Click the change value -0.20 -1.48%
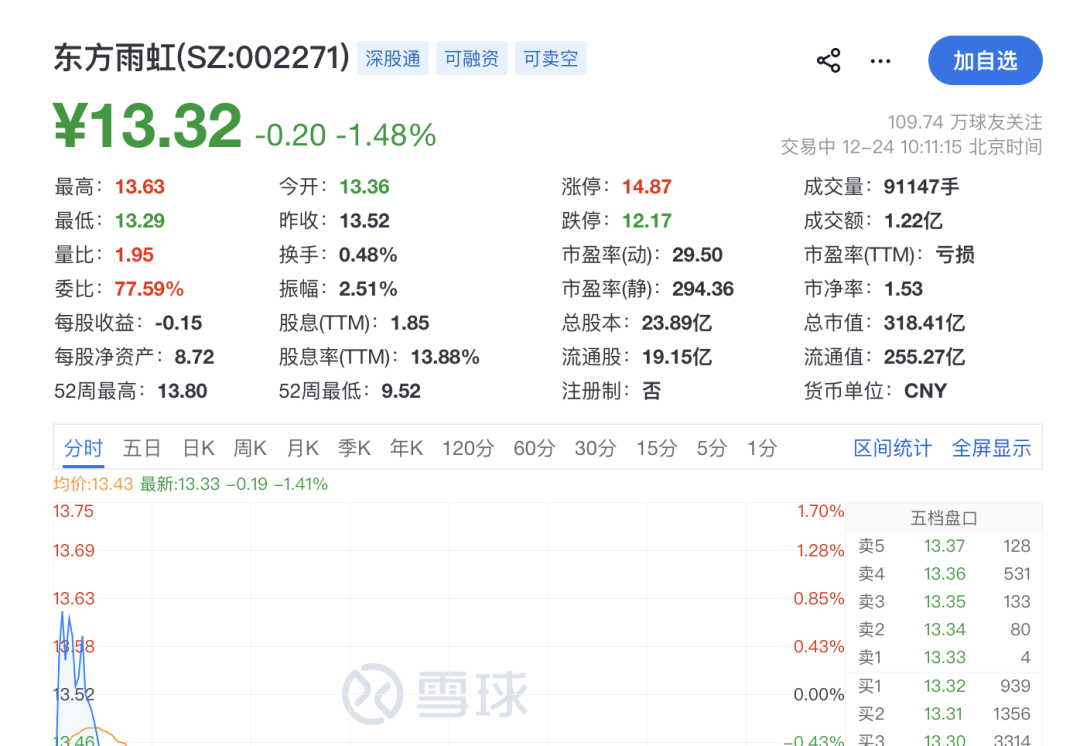 [345, 135]
